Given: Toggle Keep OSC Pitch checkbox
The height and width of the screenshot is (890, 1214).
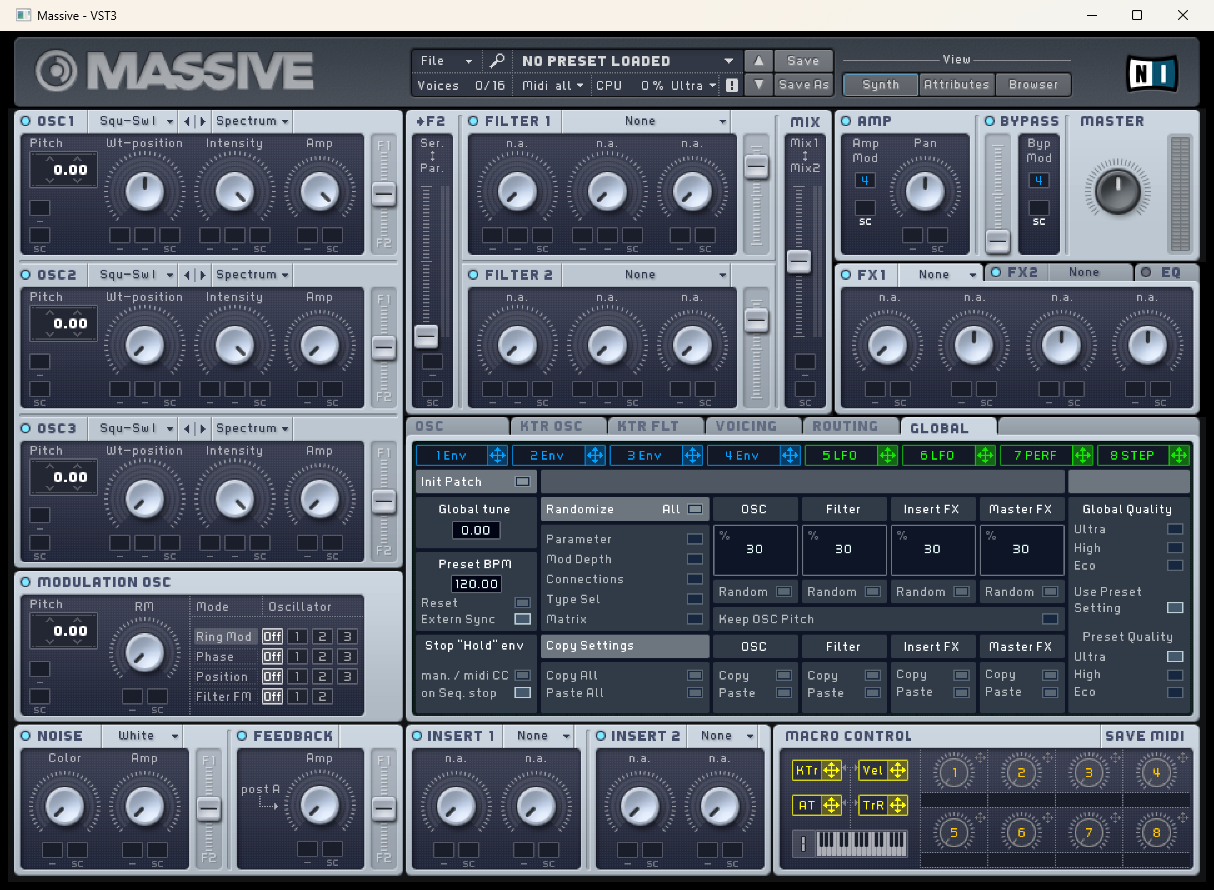Looking at the screenshot, I should click(1050, 619).
